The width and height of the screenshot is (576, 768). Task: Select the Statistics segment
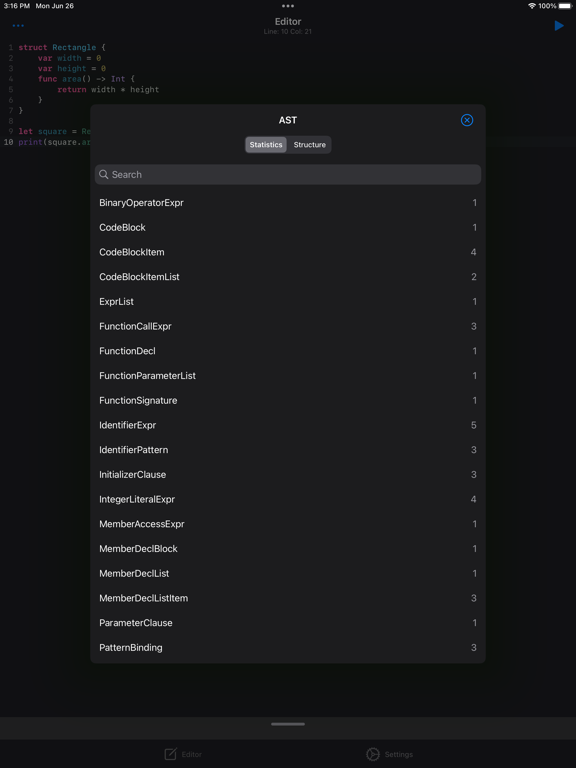coord(266,144)
